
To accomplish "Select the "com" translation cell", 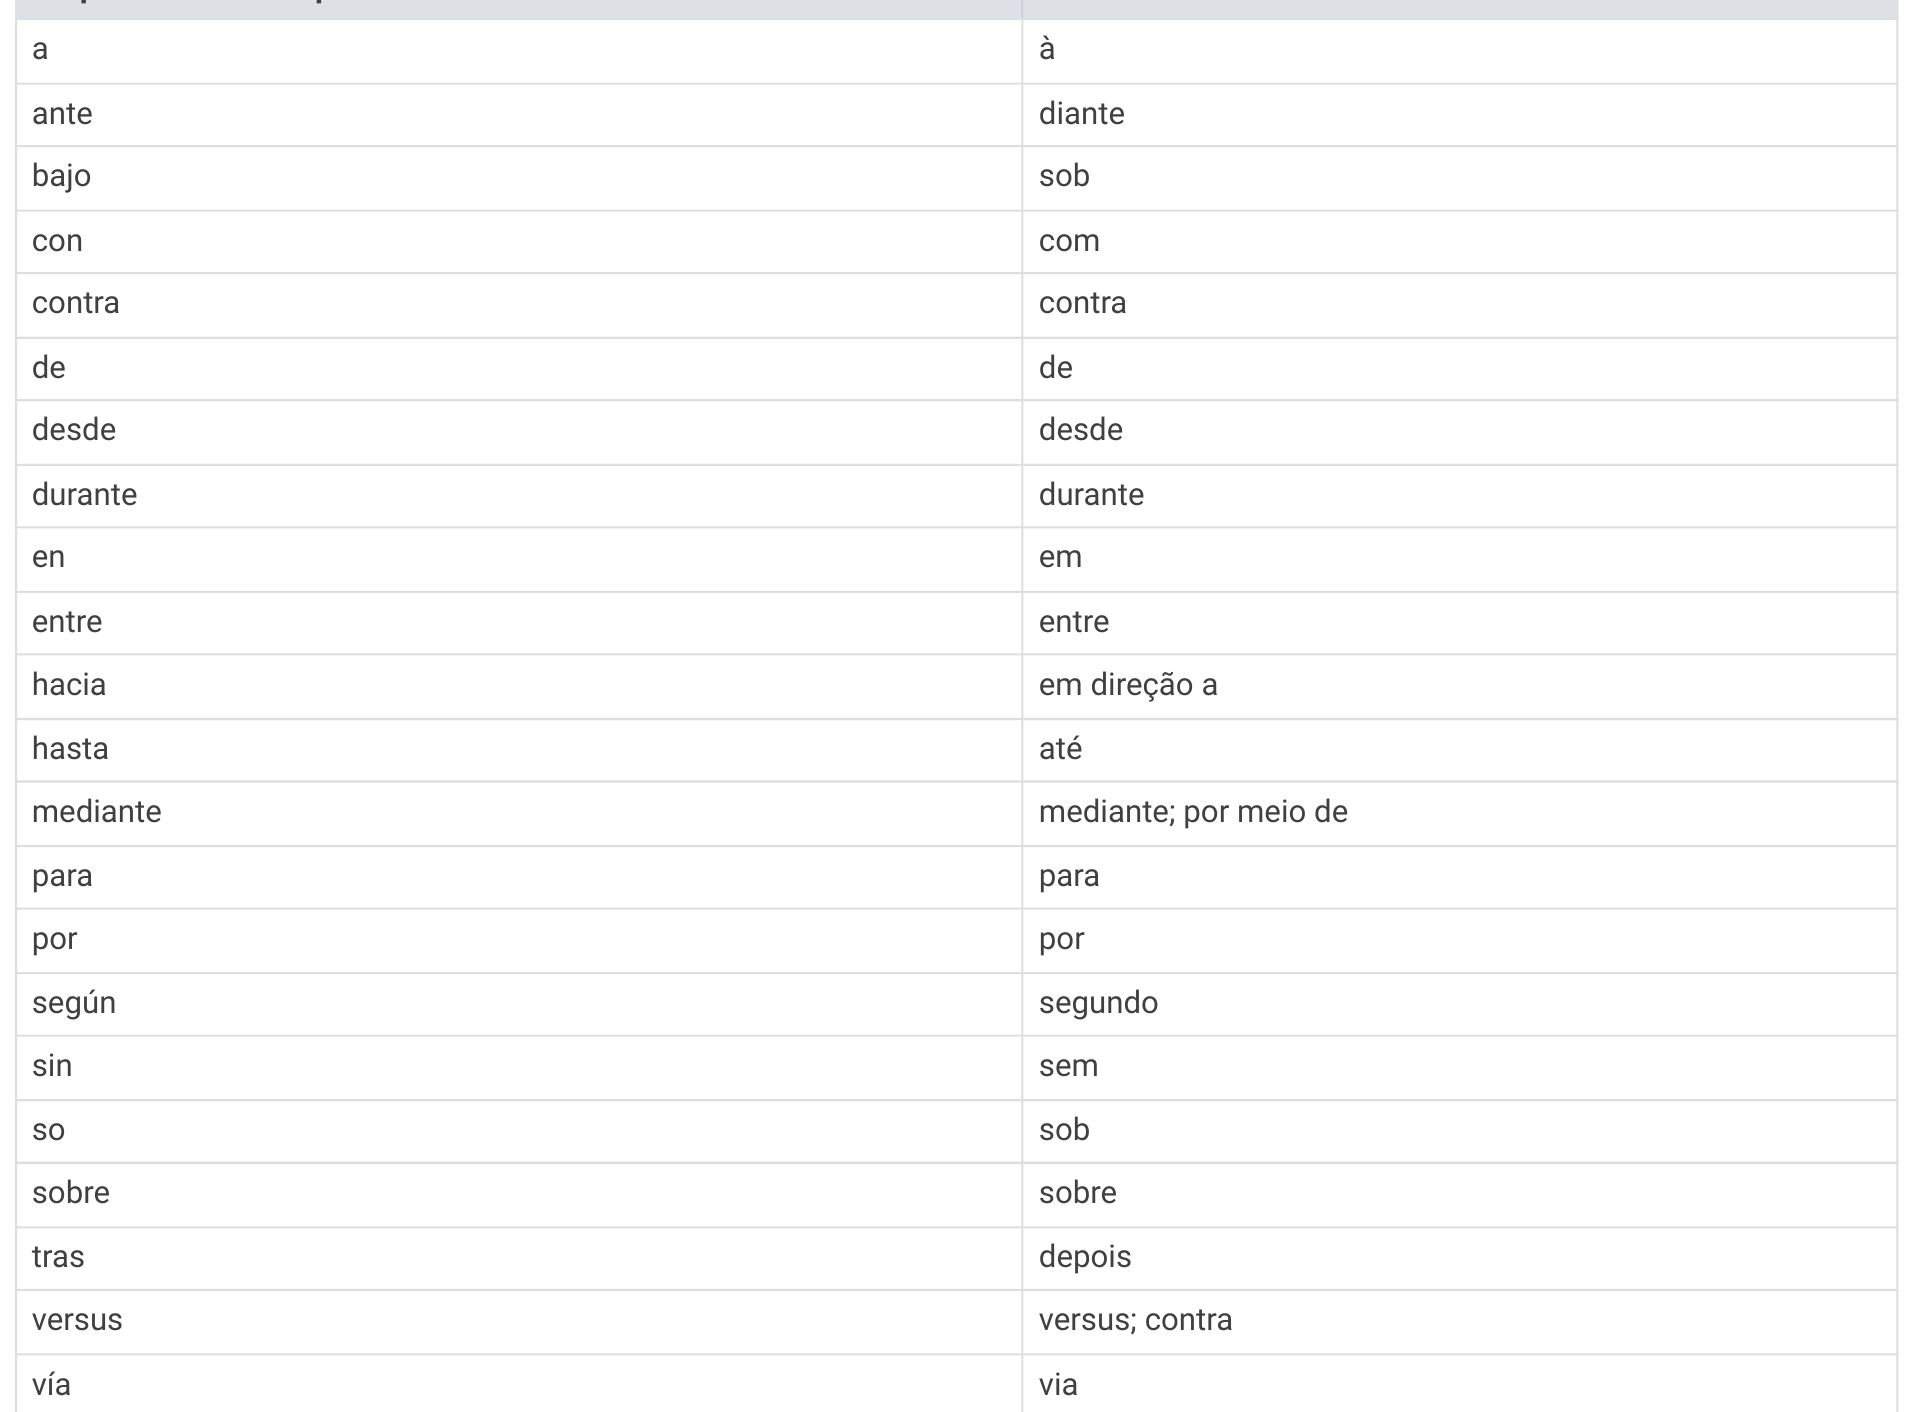I will pyautogui.click(x=1459, y=241).
